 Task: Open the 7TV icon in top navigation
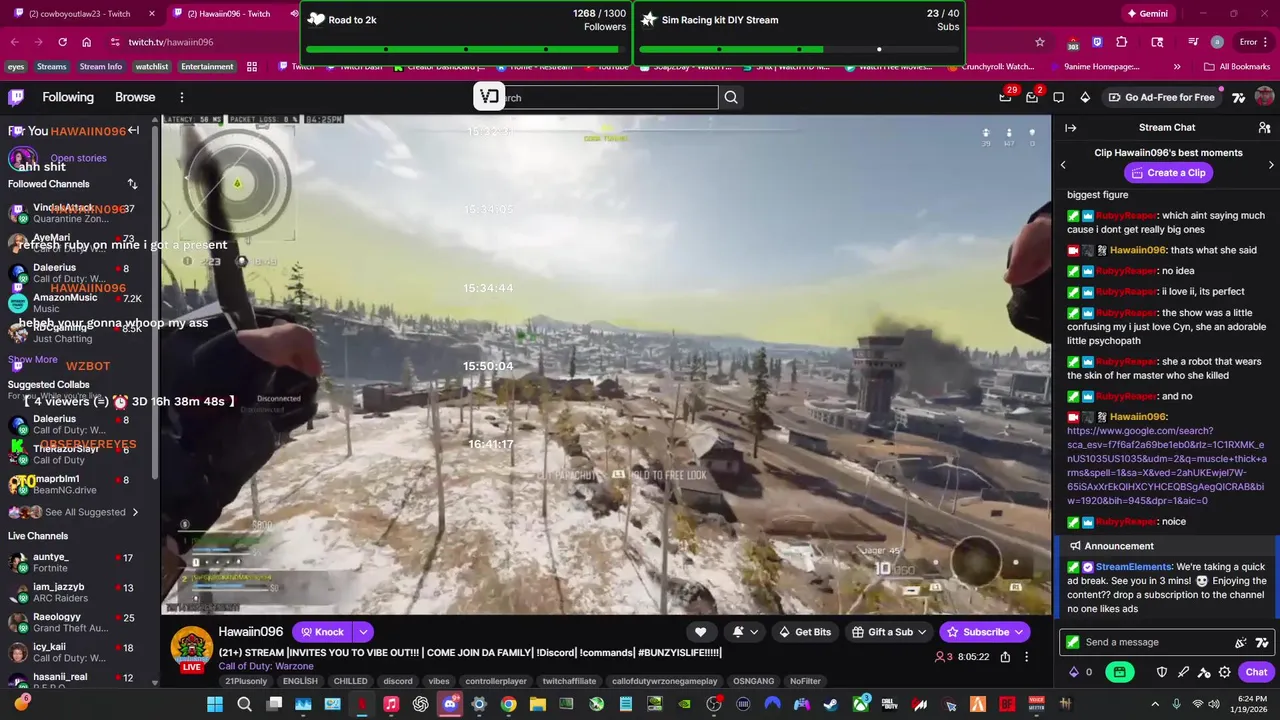tap(1239, 97)
